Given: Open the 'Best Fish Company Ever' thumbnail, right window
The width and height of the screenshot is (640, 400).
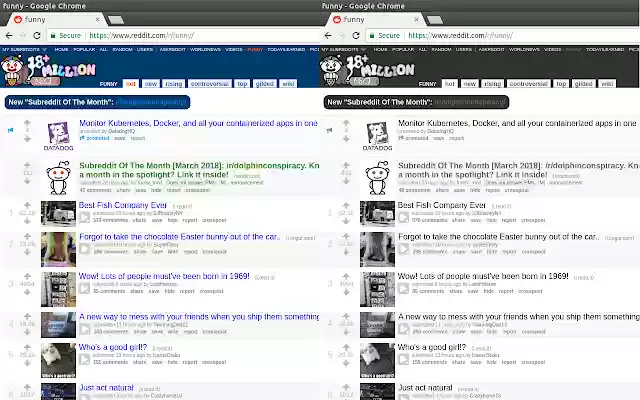Looking at the screenshot, I should click(377, 213).
